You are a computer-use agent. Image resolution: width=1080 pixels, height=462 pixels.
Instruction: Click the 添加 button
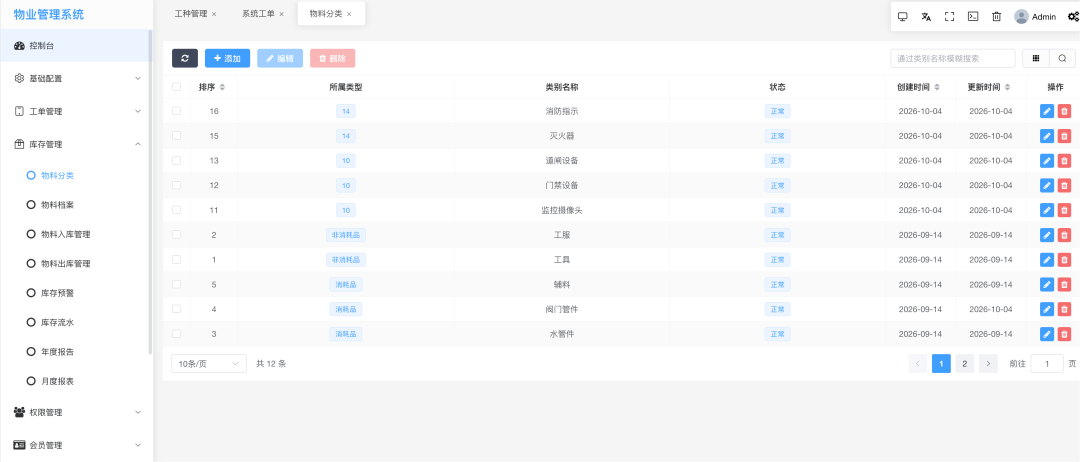pyautogui.click(x=227, y=59)
